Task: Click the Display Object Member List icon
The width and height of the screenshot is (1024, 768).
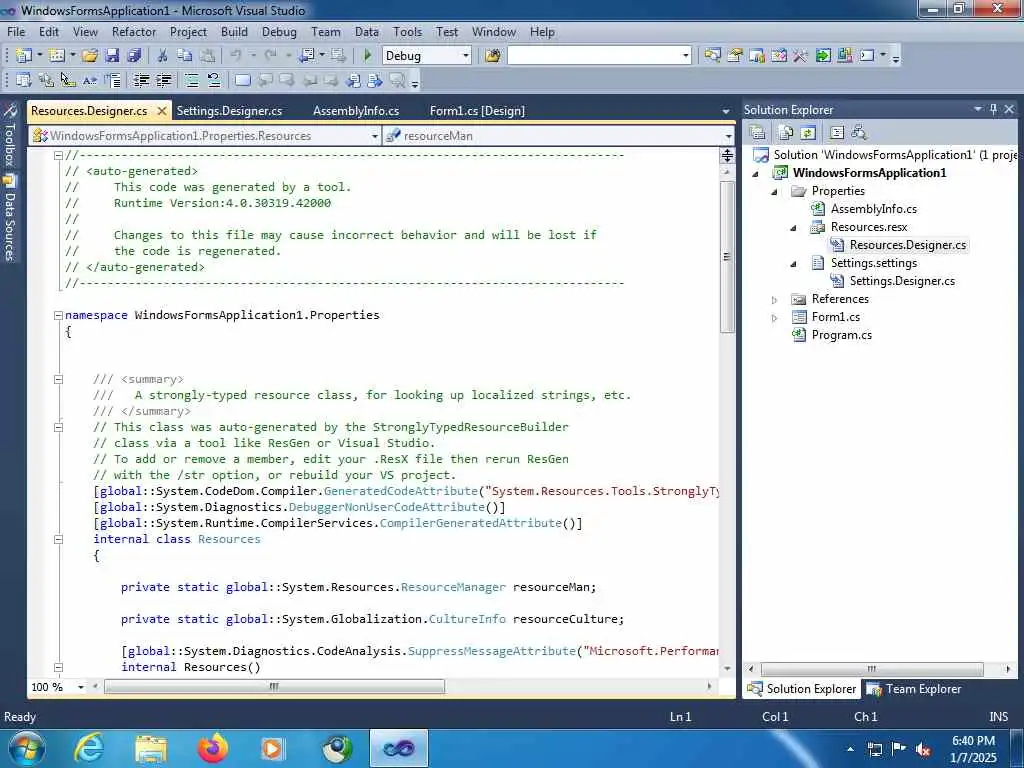Action: 24,80
